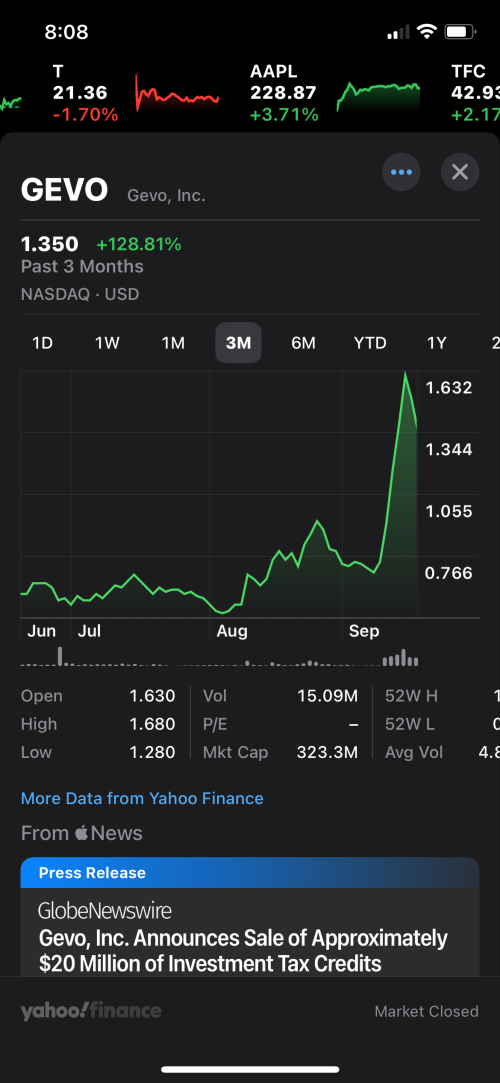This screenshot has height=1083, width=500.
Task: Tap the volume bars under the chart
Action: (x=220, y=656)
